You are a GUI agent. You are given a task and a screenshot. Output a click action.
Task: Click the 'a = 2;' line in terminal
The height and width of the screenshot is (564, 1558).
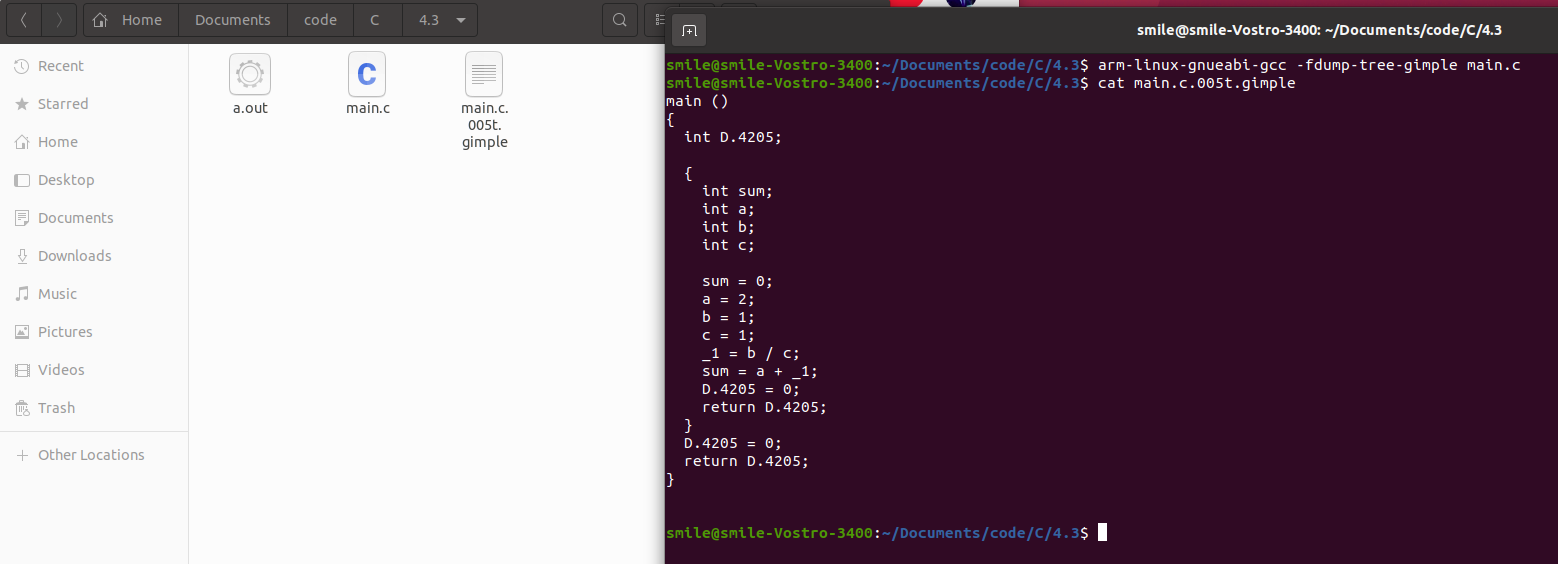pyautogui.click(x=729, y=299)
